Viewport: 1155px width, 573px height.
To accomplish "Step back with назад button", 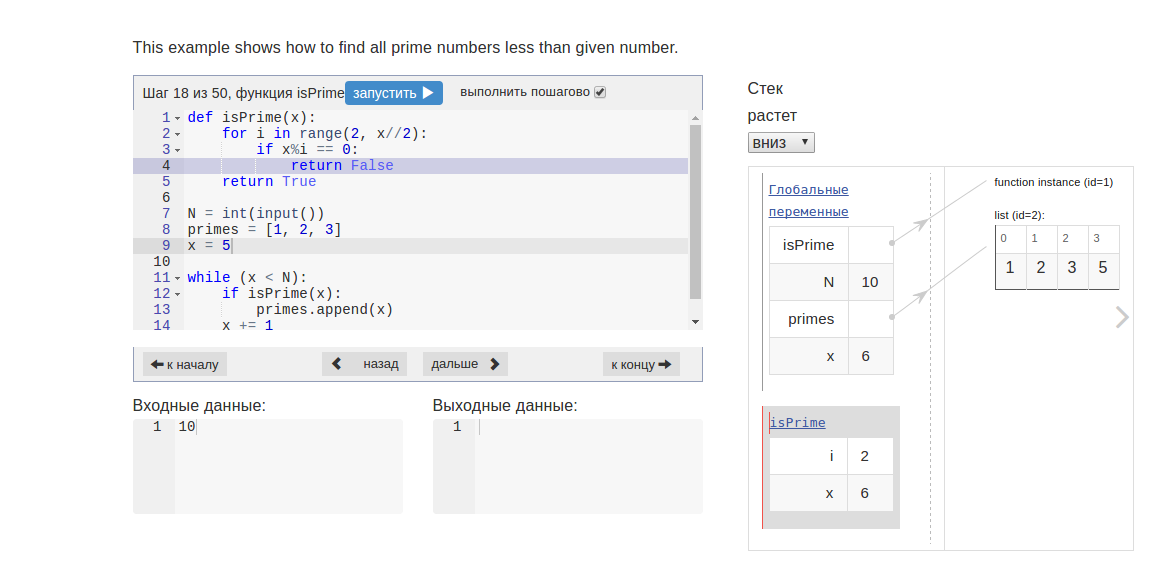I will pos(365,364).
